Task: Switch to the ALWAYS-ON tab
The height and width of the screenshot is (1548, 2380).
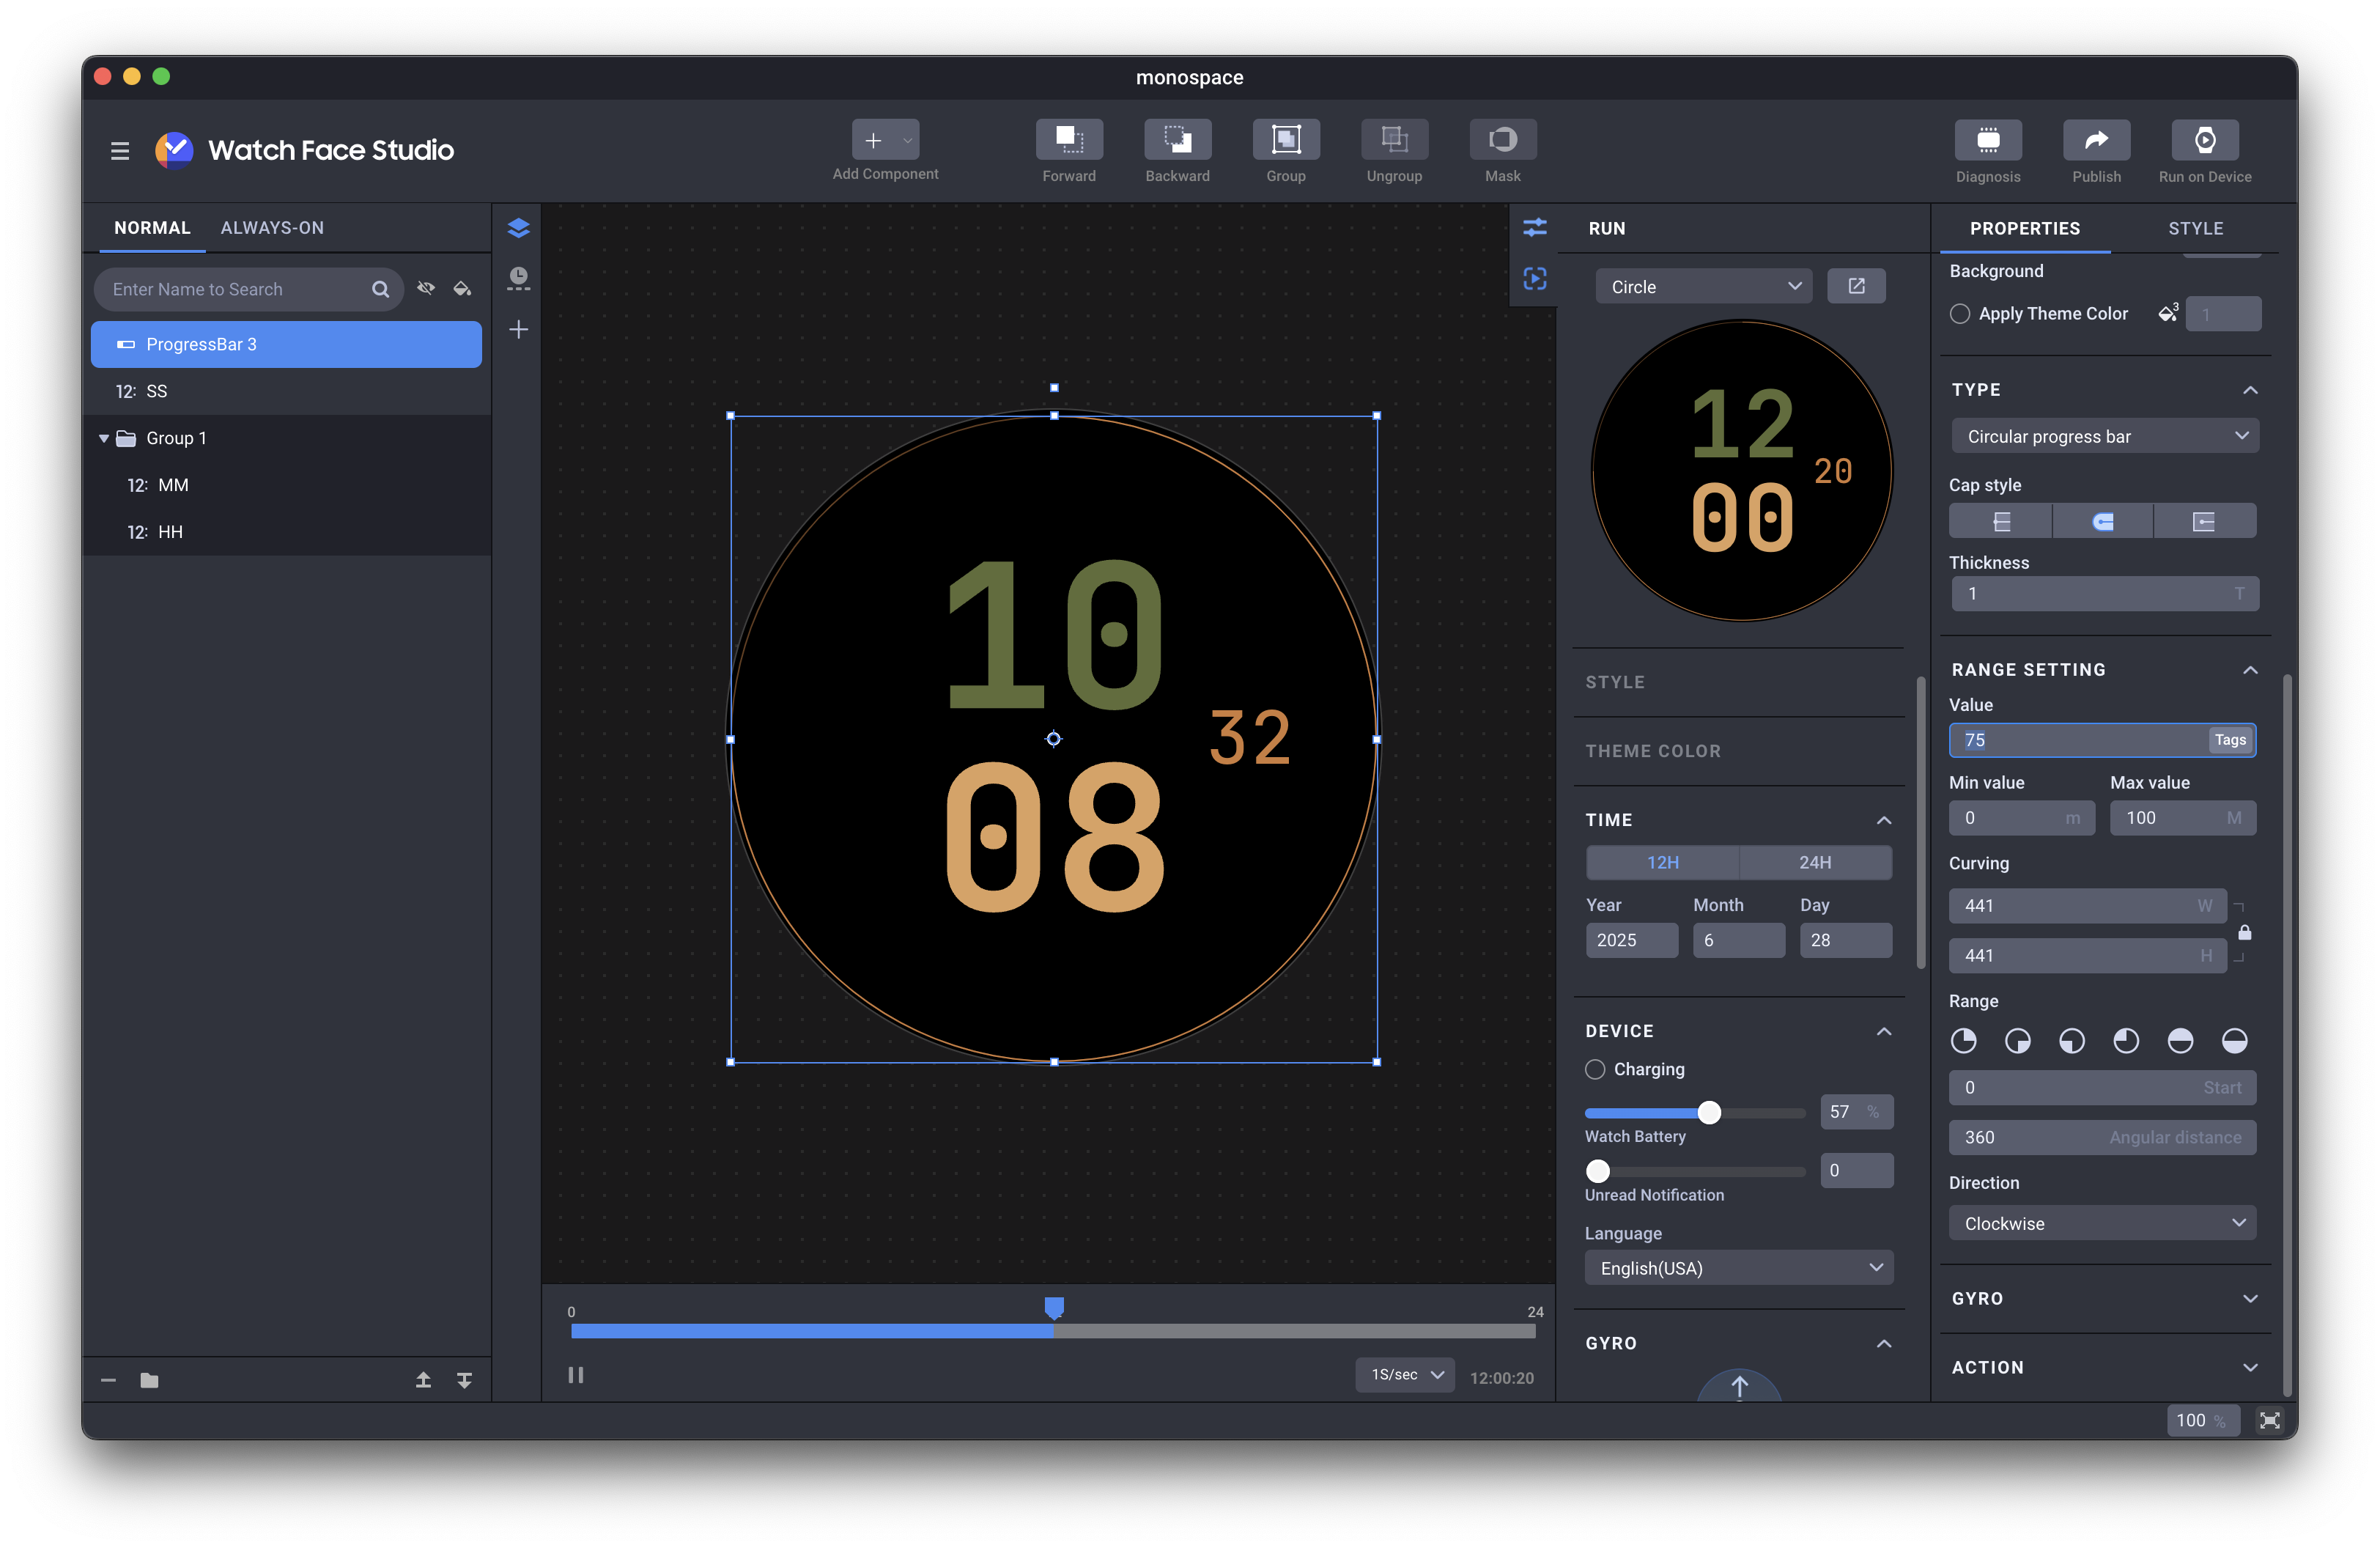Action: coord(272,228)
